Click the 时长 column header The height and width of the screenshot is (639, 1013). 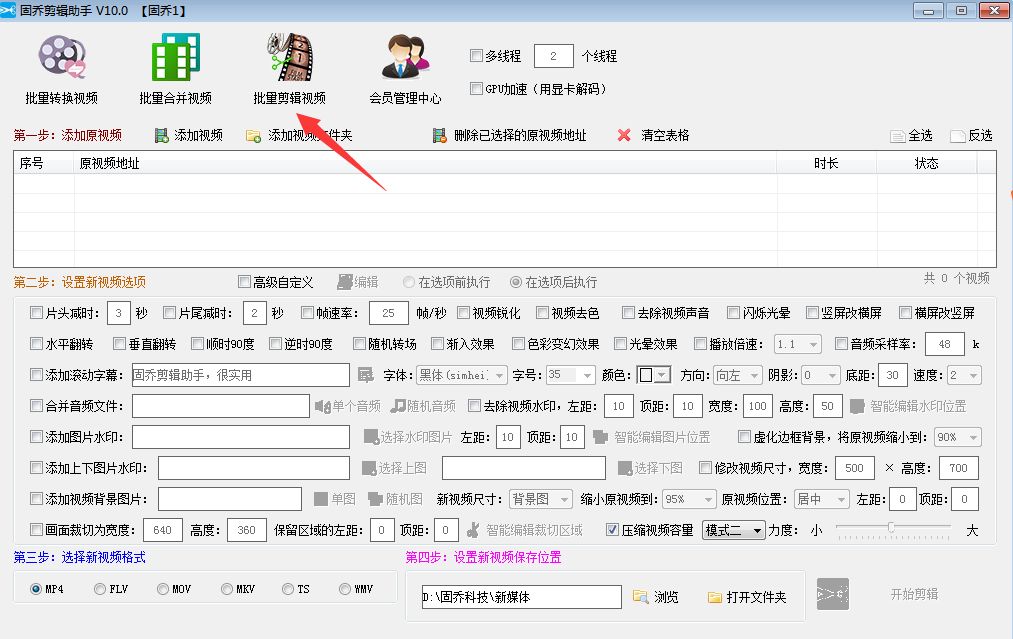coord(827,163)
